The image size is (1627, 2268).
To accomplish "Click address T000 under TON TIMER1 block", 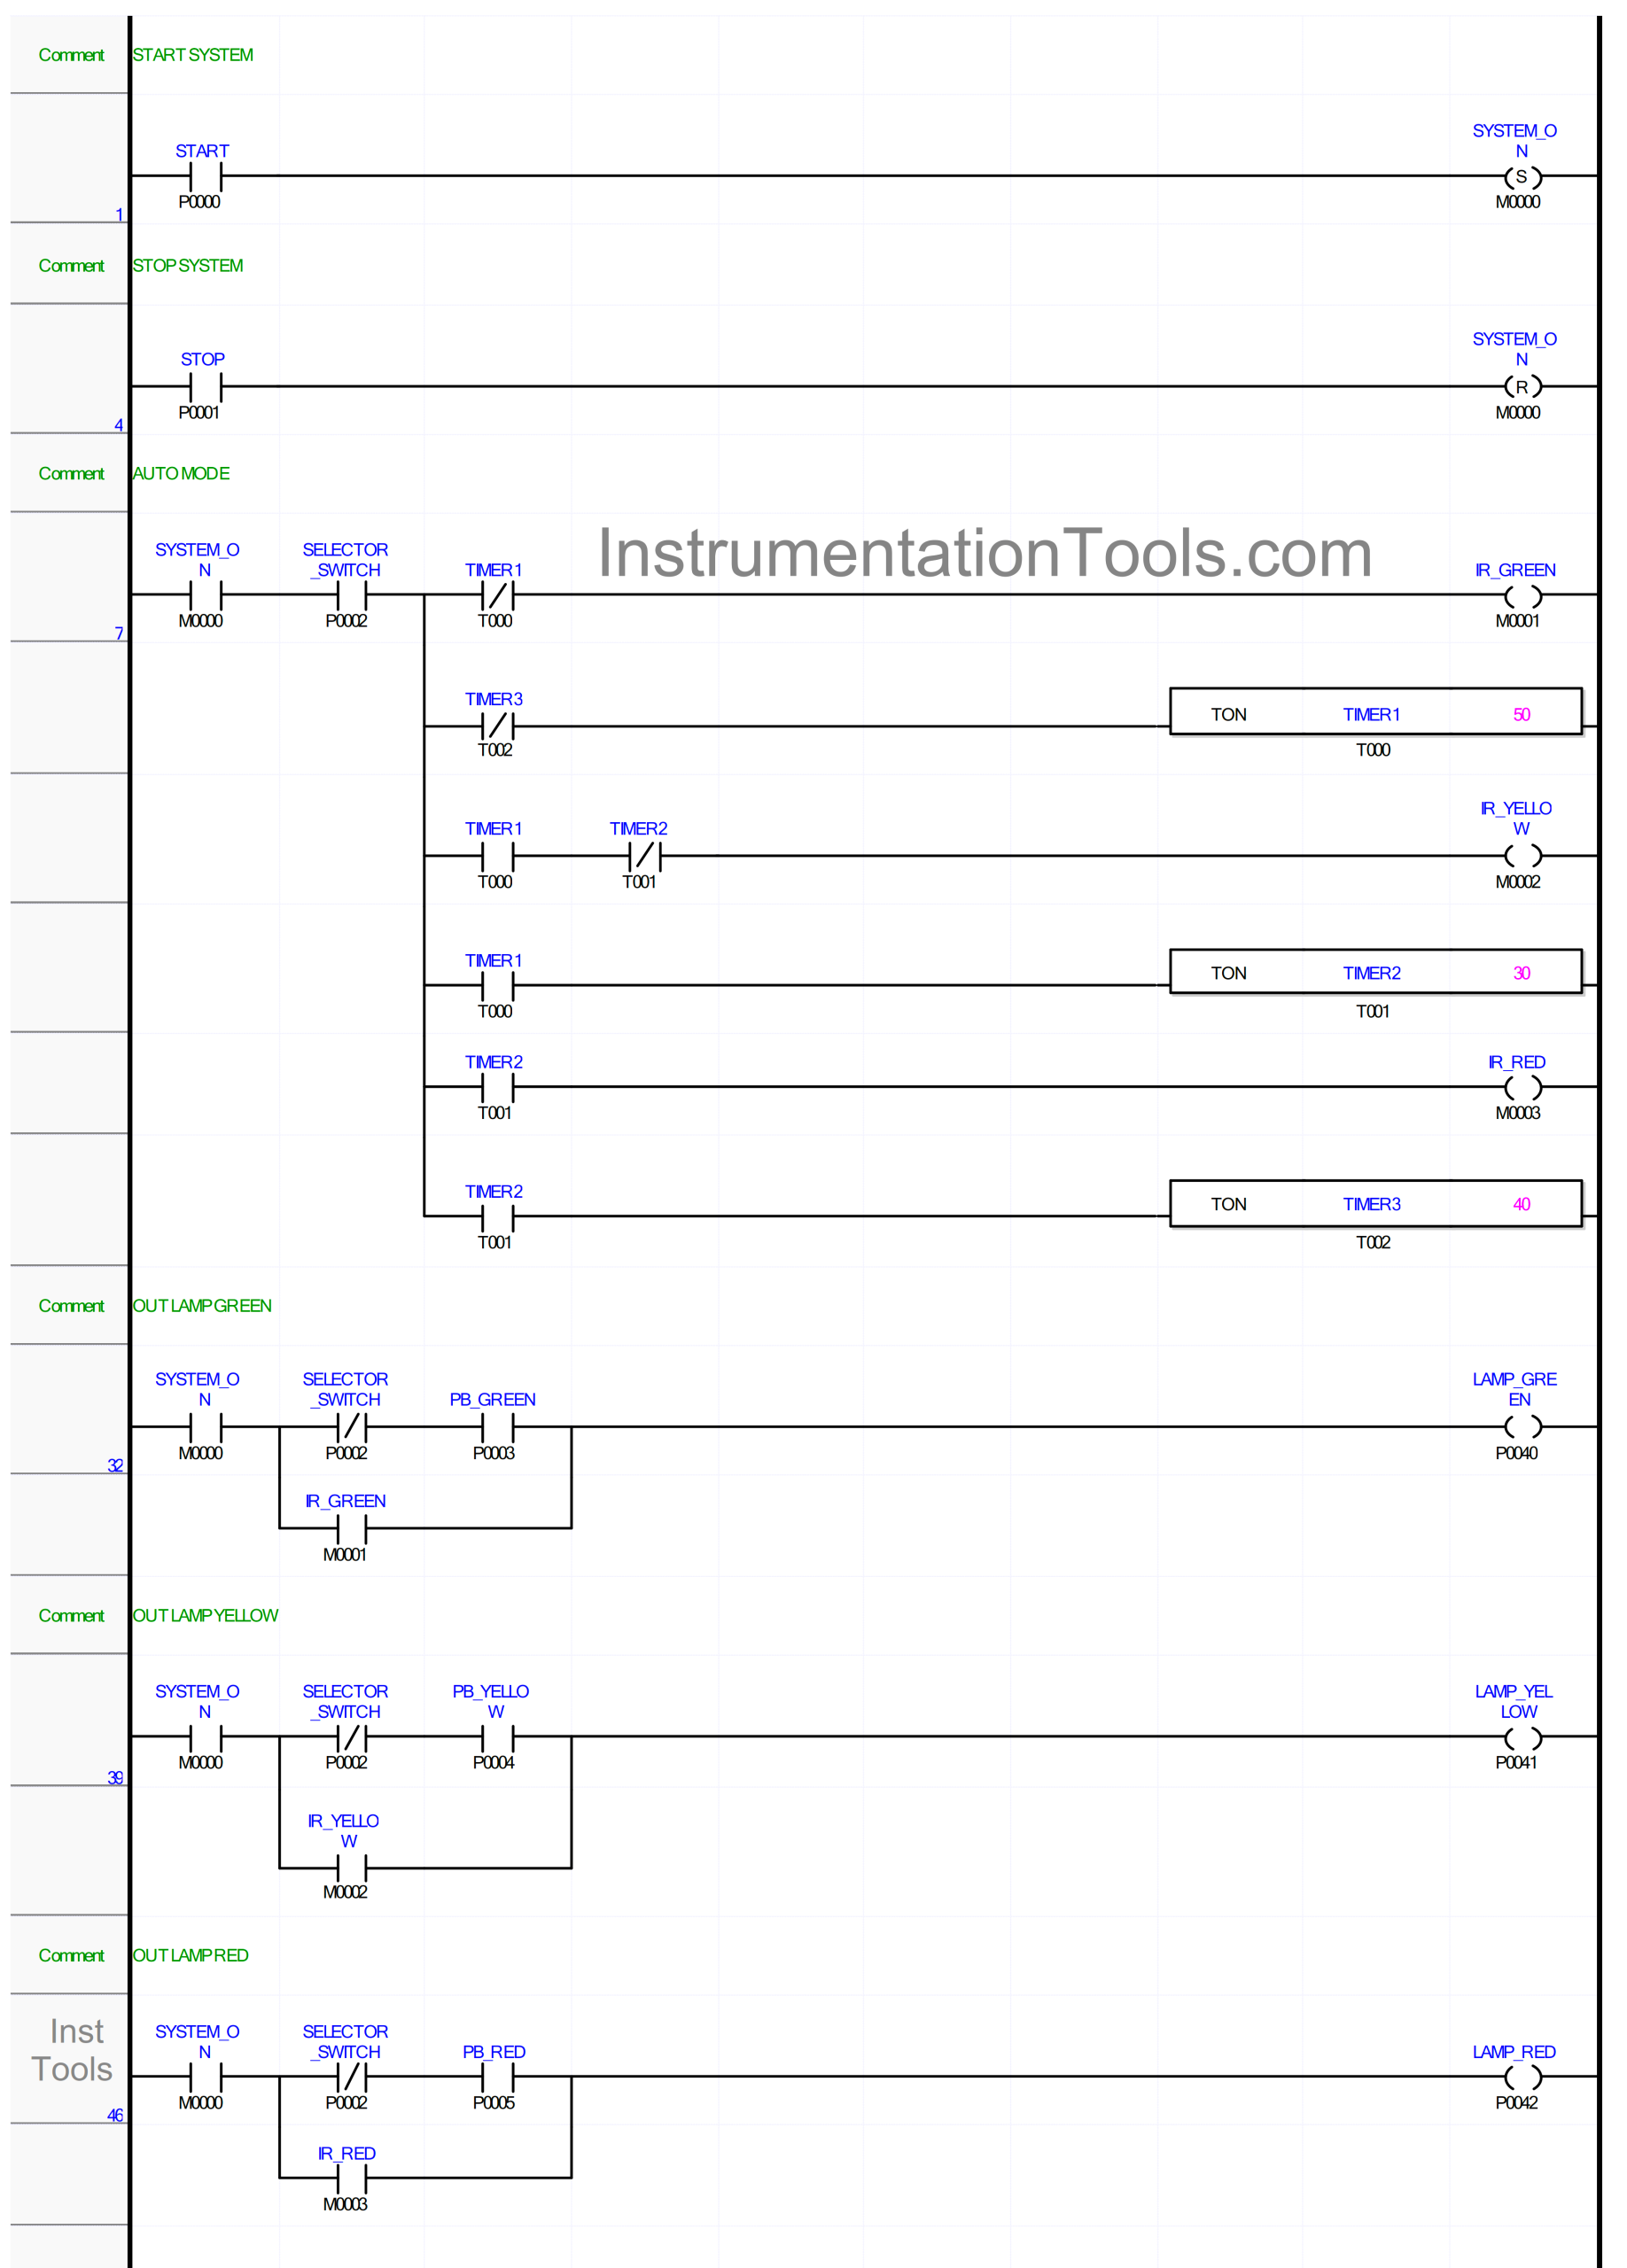I will pos(1373,750).
